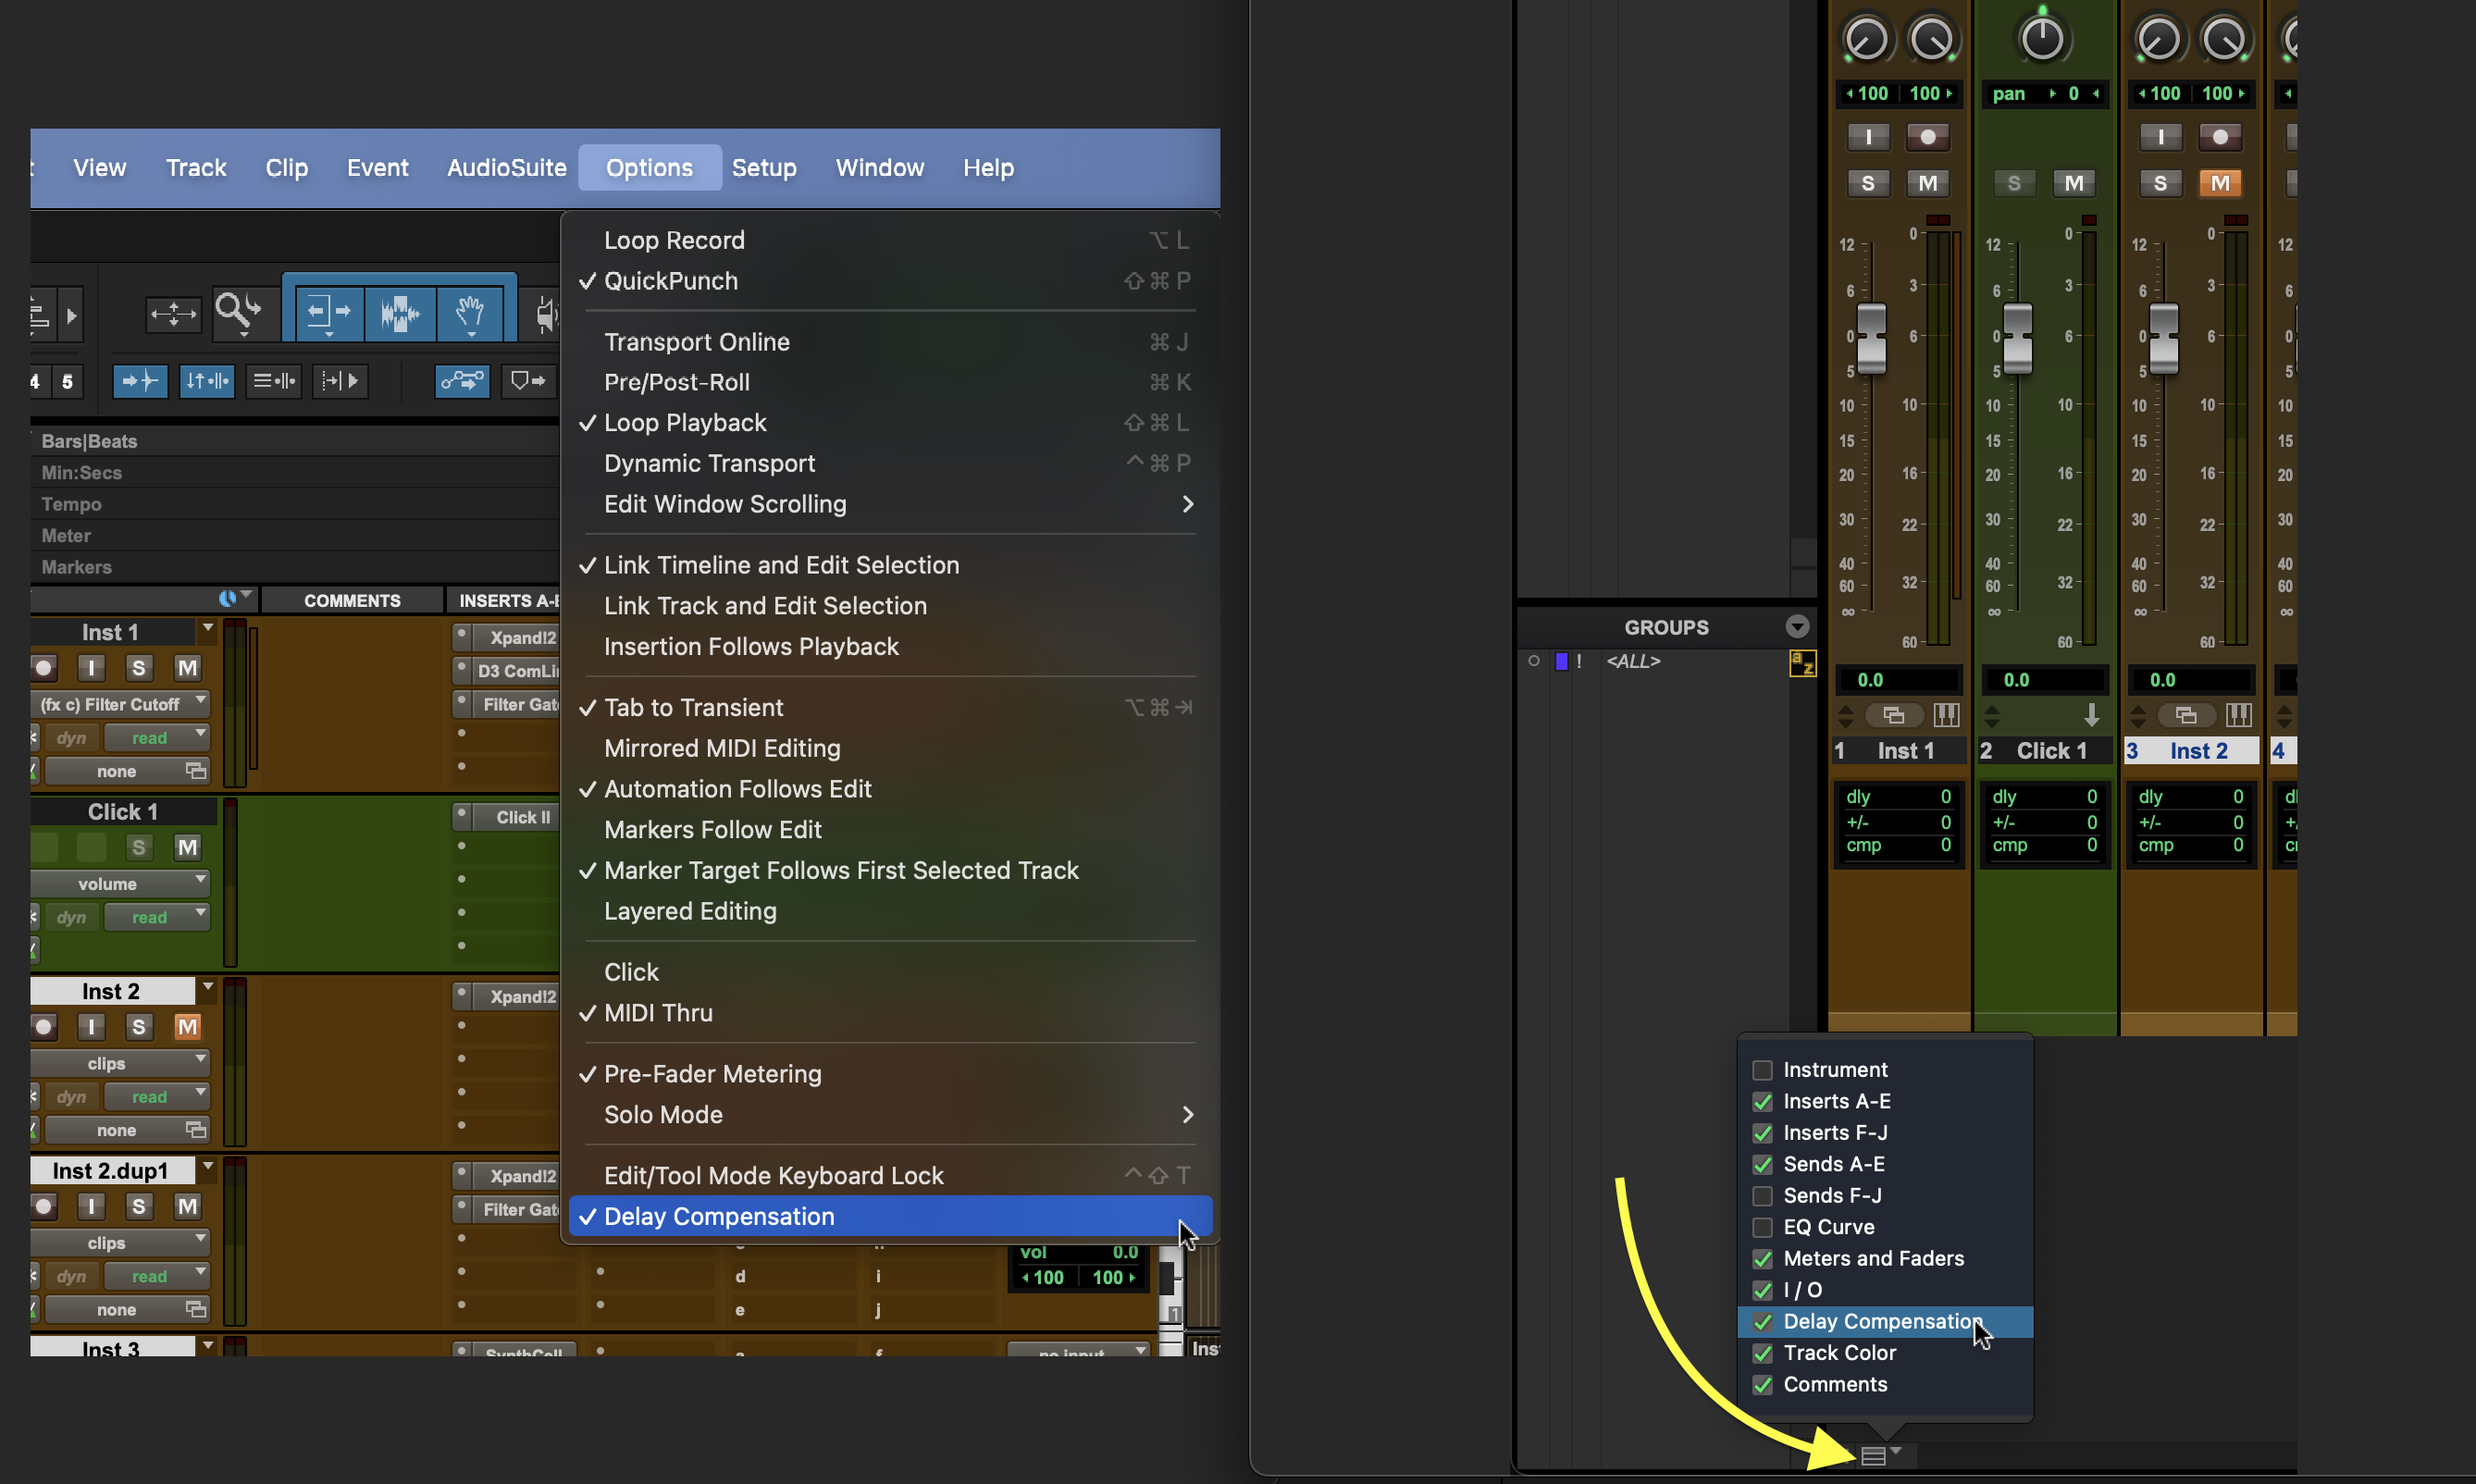2476x1484 pixels.
Task: Uncheck Track Color in the view list
Action: pos(1762,1353)
